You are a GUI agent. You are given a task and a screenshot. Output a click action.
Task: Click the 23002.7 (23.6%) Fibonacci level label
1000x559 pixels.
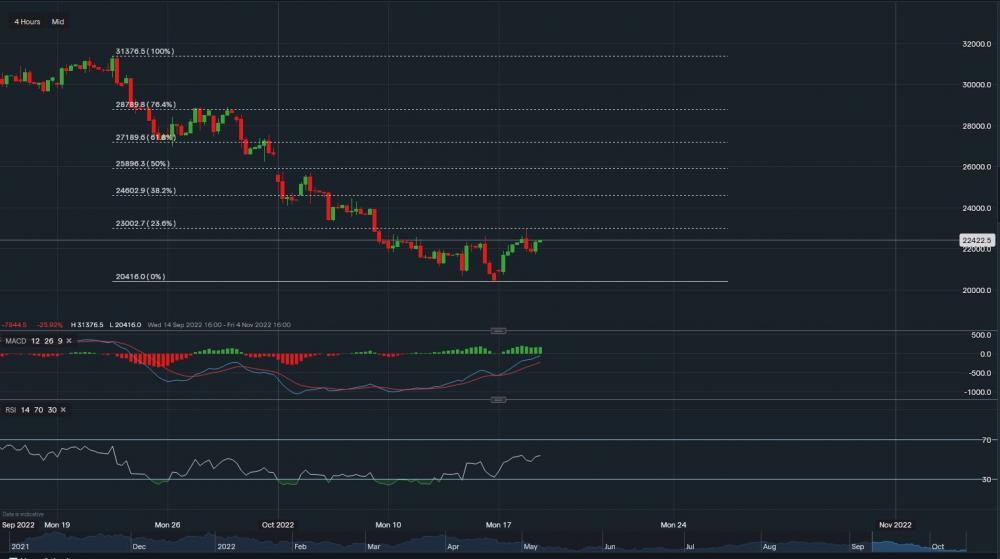pos(146,224)
